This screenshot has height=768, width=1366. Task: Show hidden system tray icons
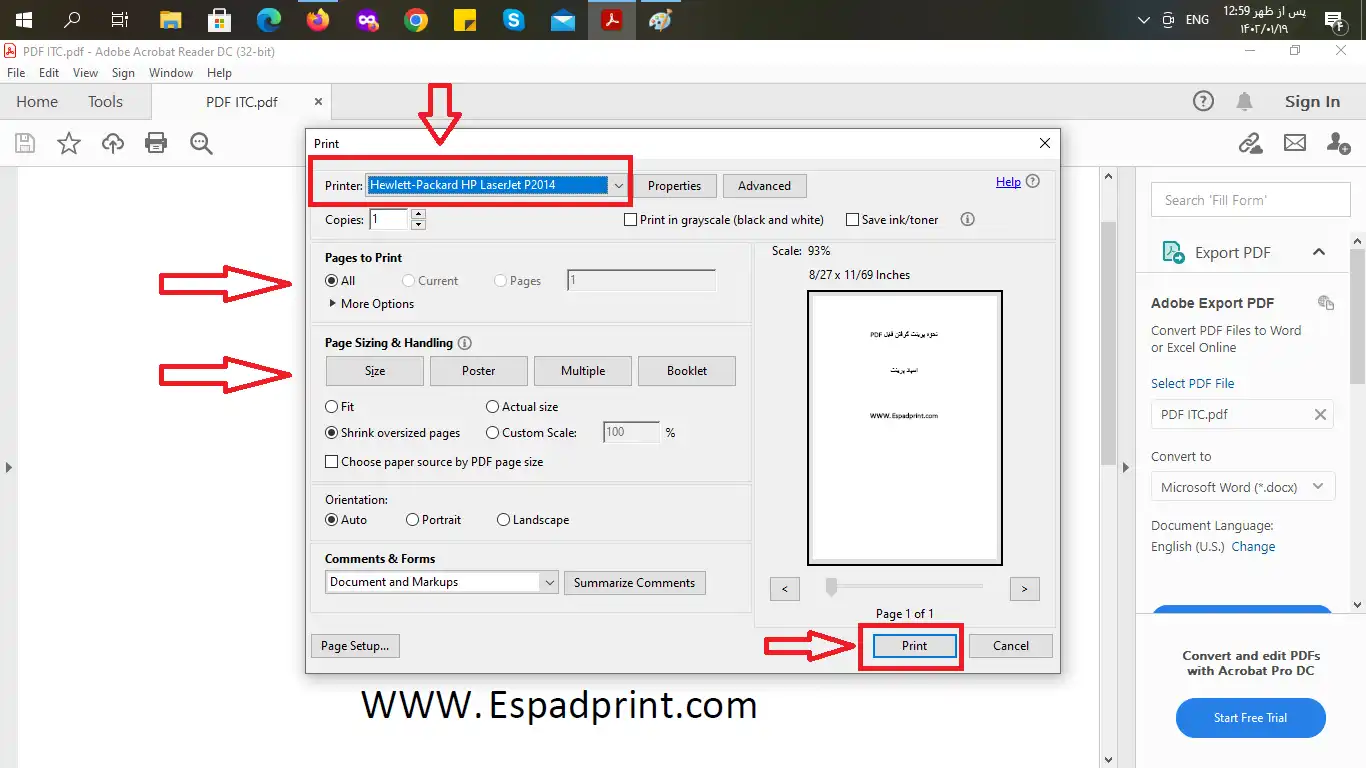1144,19
